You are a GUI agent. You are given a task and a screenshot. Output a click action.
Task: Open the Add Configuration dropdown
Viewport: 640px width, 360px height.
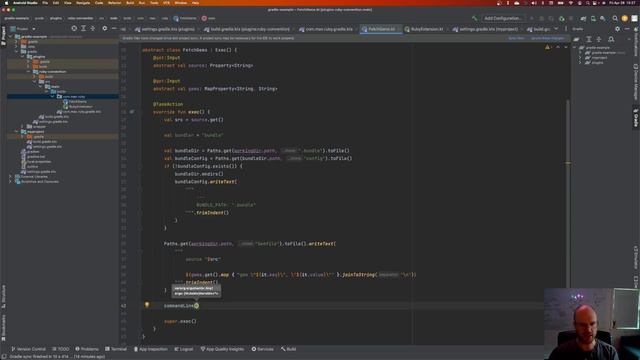click(x=503, y=18)
